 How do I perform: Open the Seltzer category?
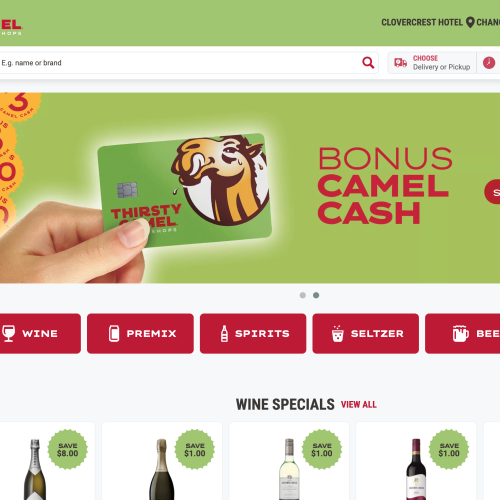pyautogui.click(x=365, y=333)
